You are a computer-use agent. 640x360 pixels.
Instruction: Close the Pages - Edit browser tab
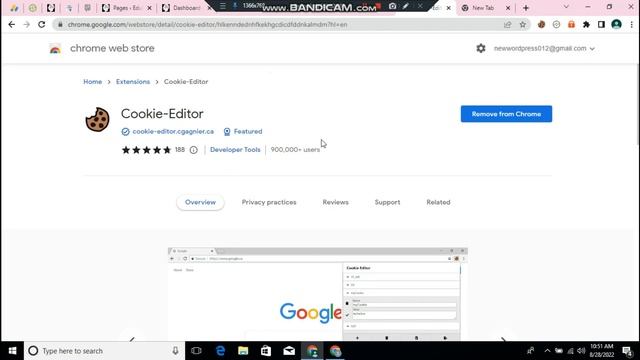(149, 8)
